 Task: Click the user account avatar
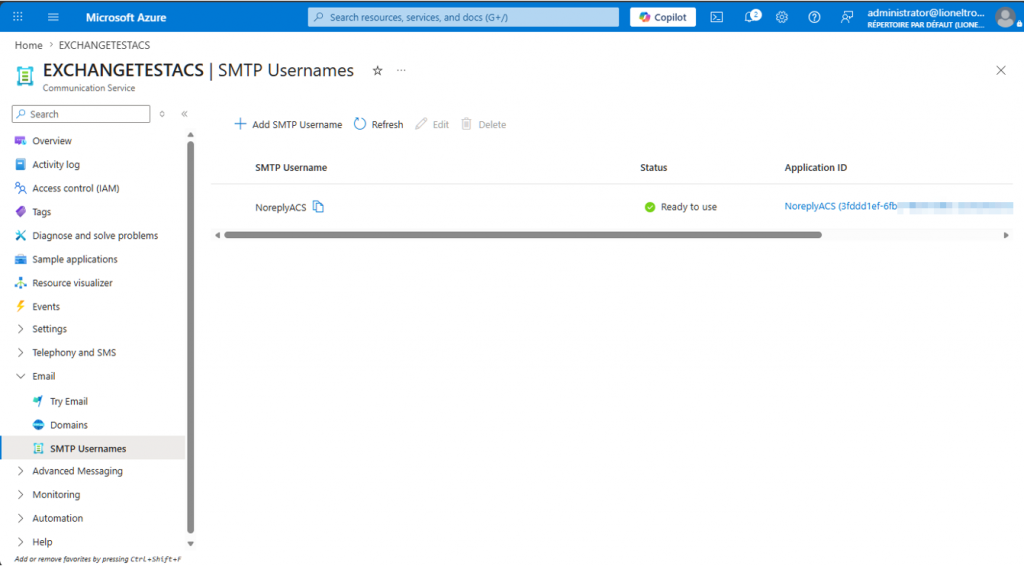pyautogui.click(x=1005, y=18)
